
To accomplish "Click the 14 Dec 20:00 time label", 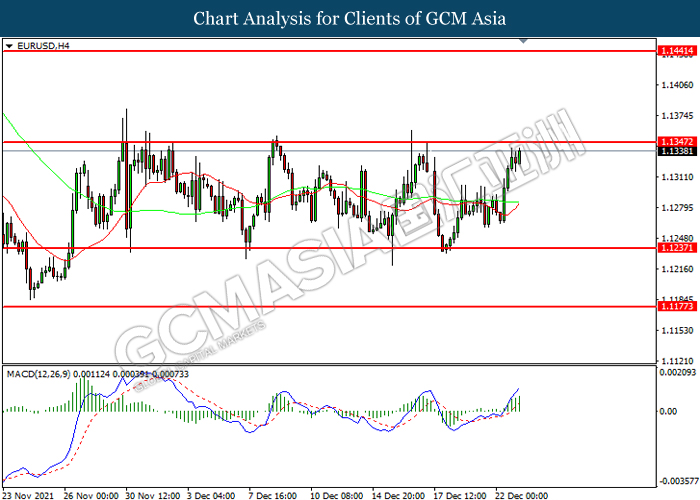I will click(x=399, y=496).
